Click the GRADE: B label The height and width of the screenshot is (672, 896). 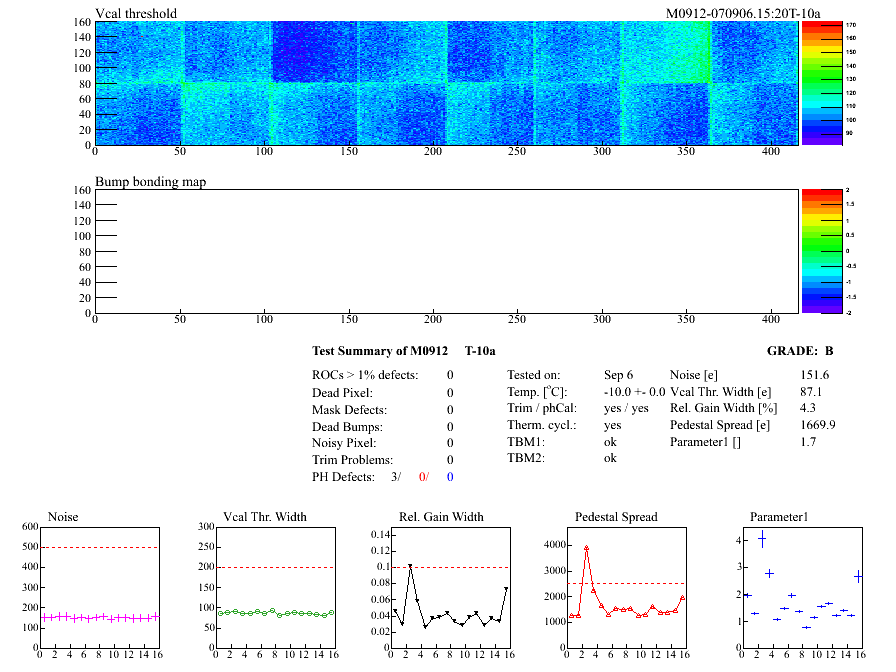(x=800, y=351)
